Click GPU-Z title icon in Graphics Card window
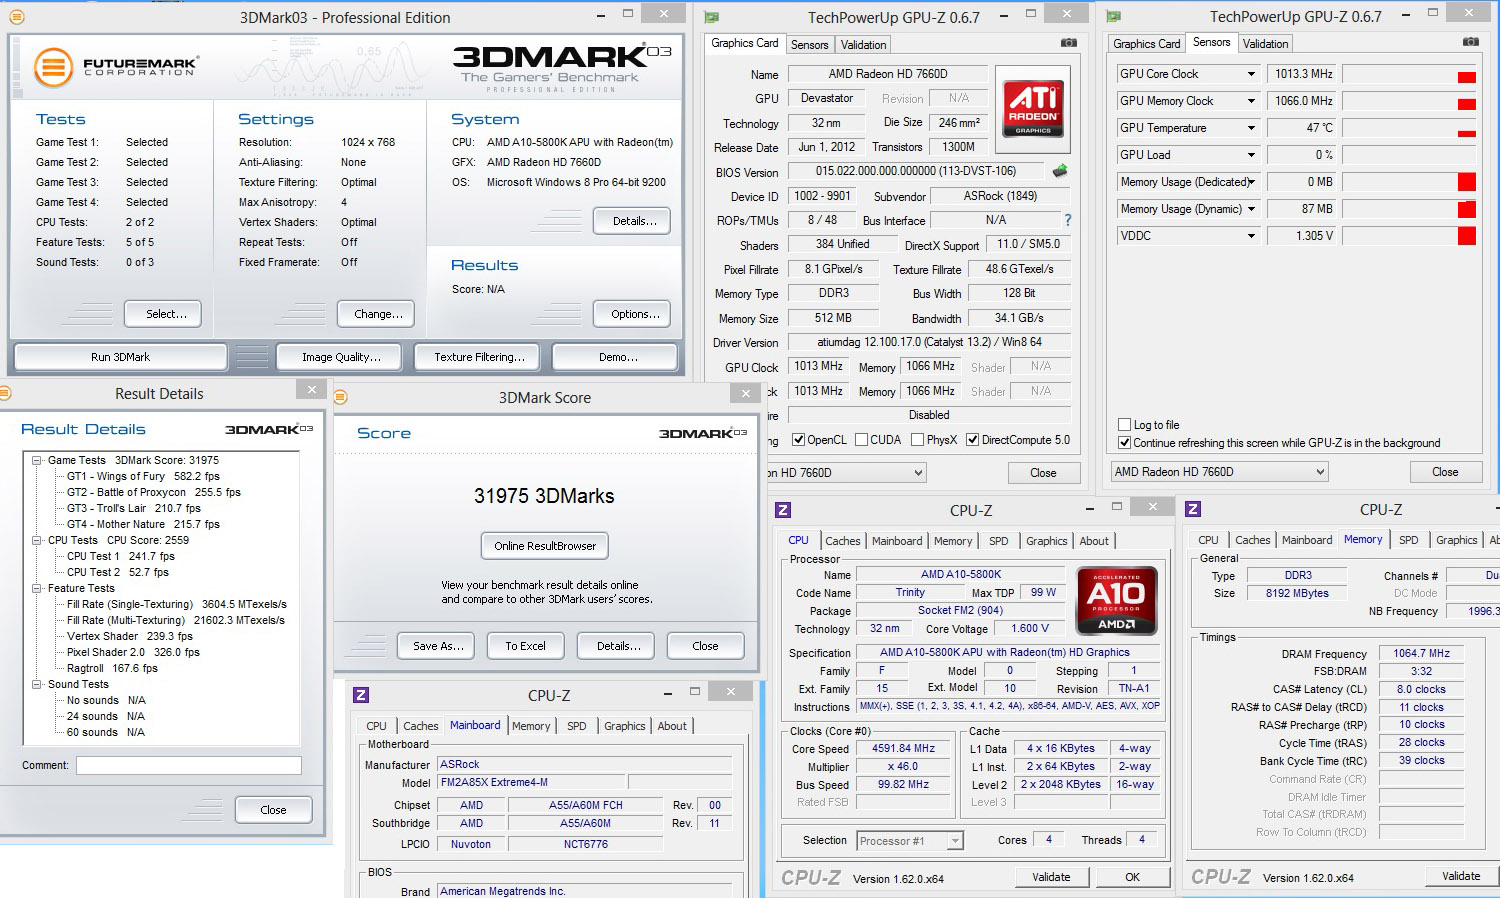Image resolution: width=1500 pixels, height=898 pixels. click(711, 17)
